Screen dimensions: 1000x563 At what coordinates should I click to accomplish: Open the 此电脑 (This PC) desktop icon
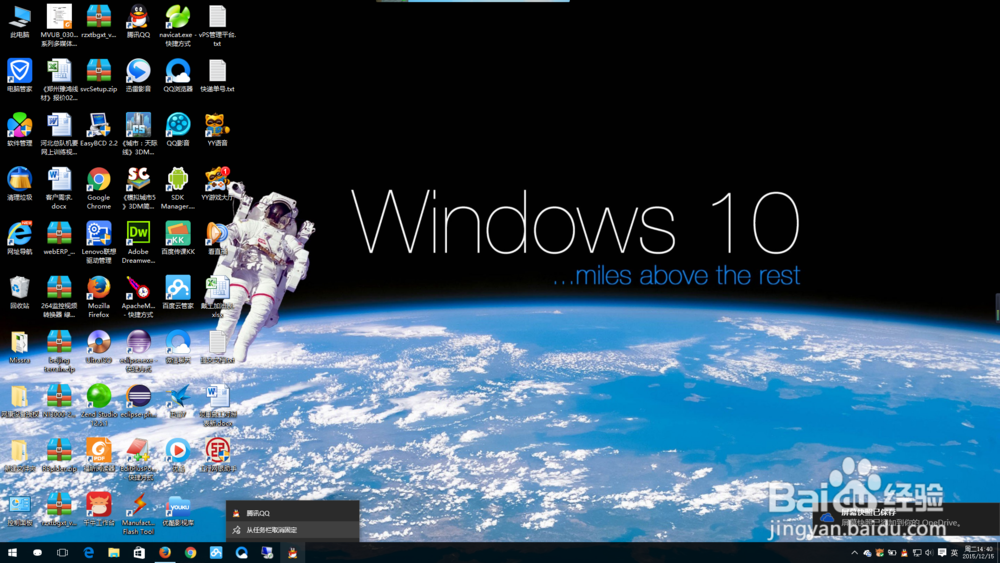(20, 22)
